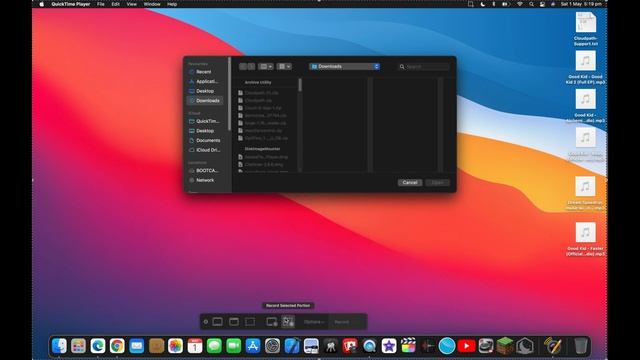Image resolution: width=640 pixels, height=360 pixels.
Task: Click the file list scrollbar
Action: point(300,85)
